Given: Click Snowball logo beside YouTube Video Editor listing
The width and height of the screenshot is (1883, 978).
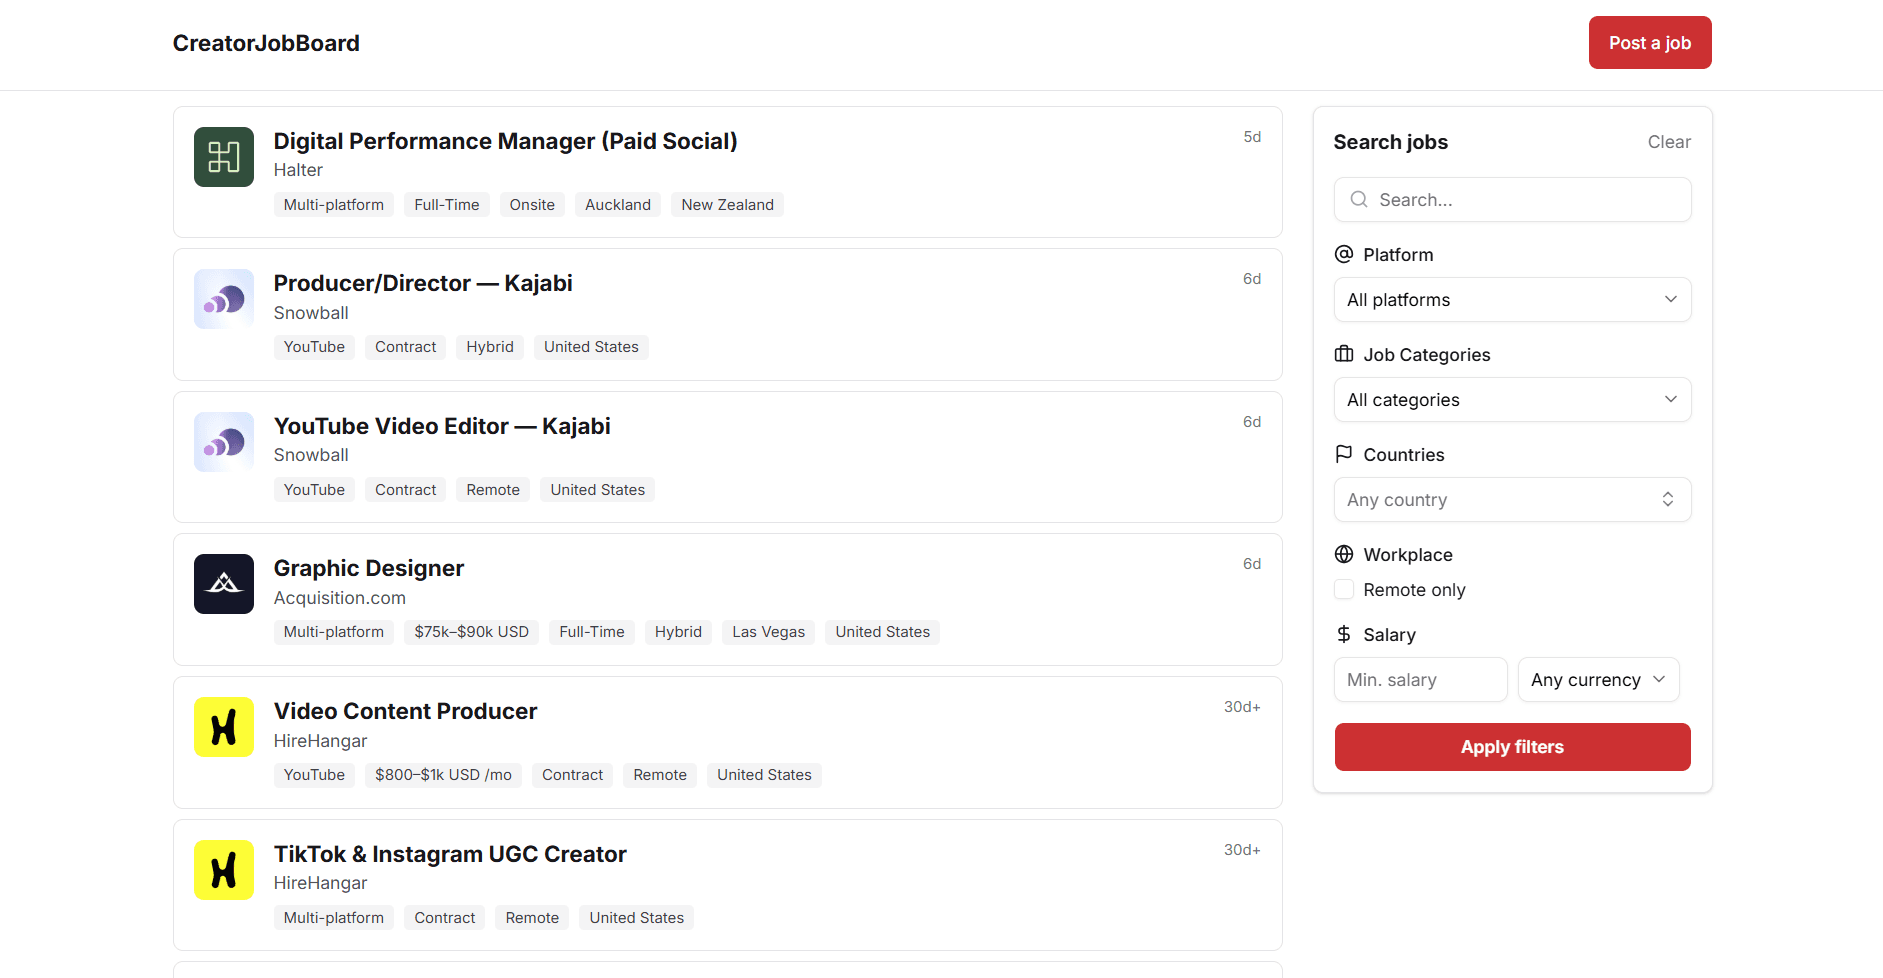Looking at the screenshot, I should click(224, 442).
